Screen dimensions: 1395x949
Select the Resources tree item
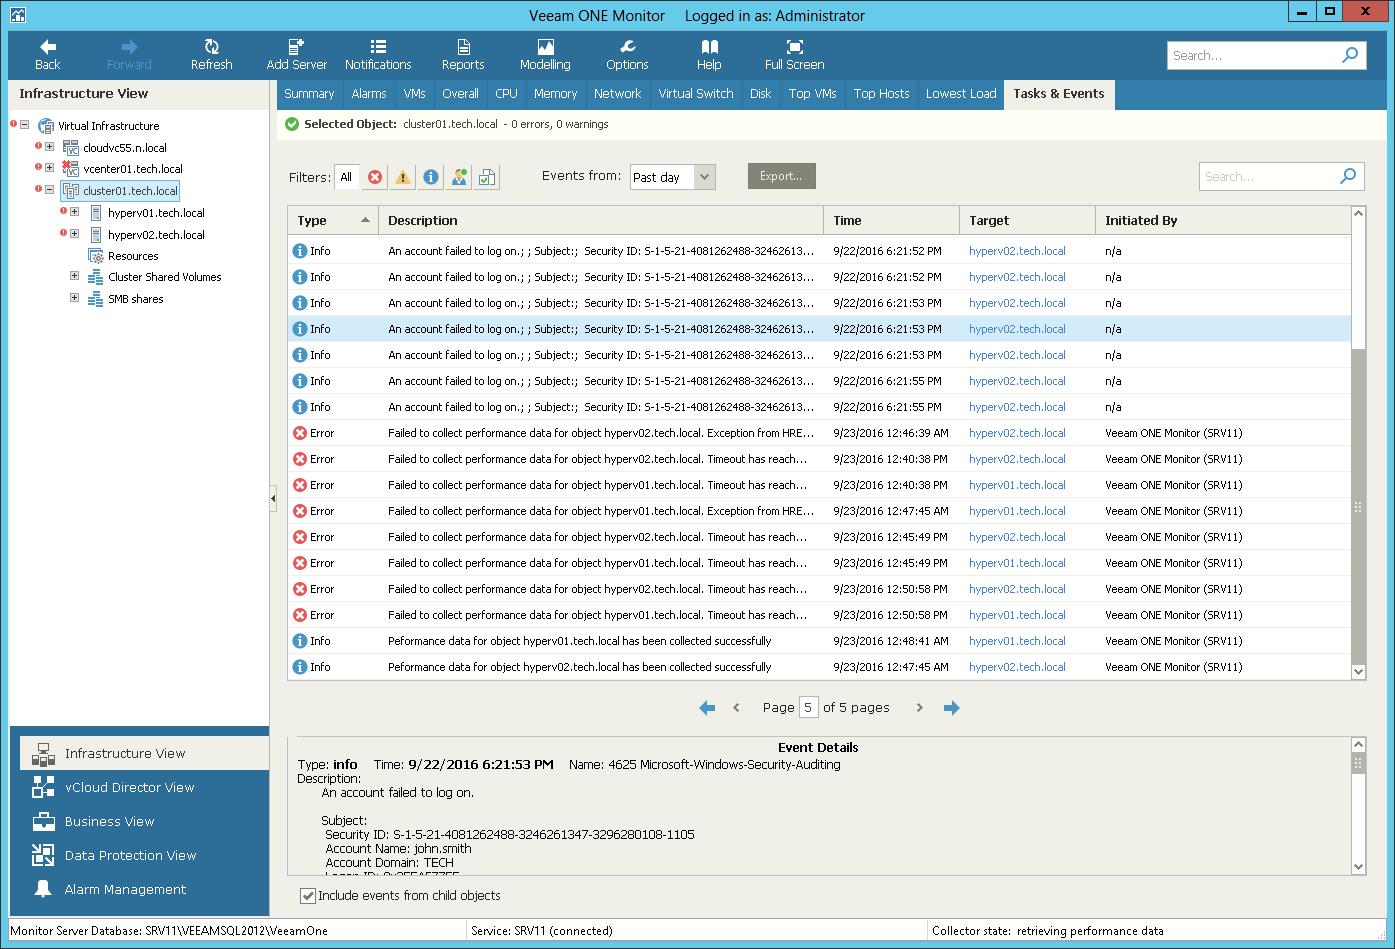(133, 256)
